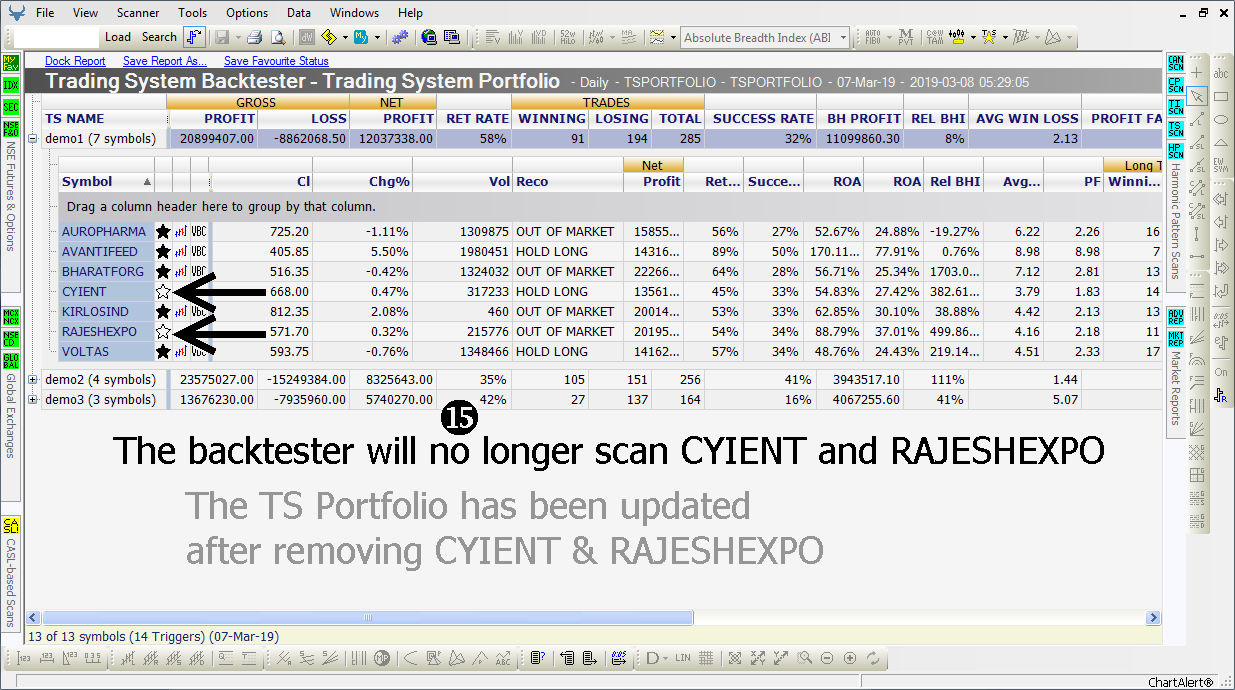Click the print icon in toolbar
The width and height of the screenshot is (1235, 690).
(255, 37)
